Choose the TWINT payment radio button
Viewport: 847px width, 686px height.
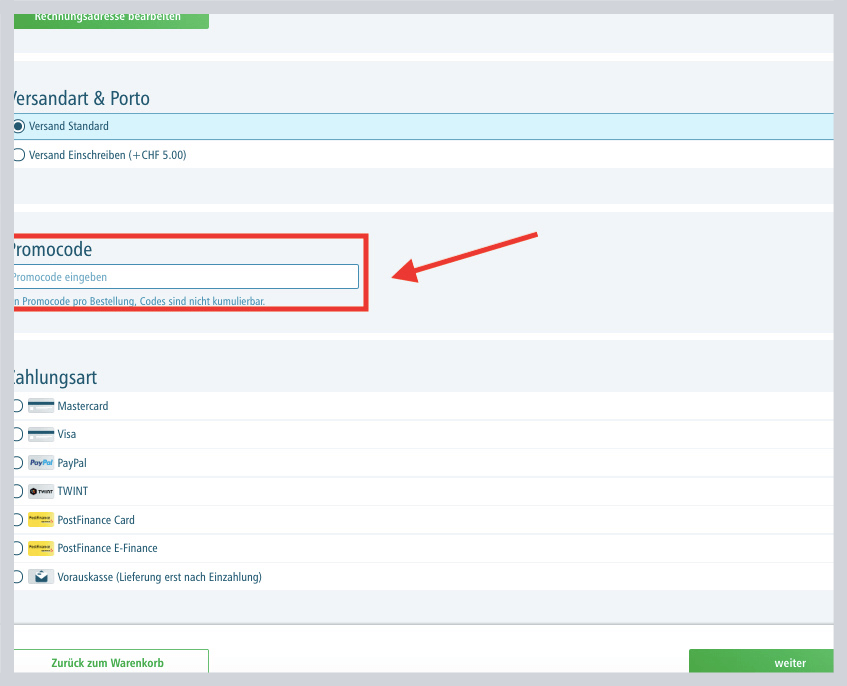tap(17, 492)
